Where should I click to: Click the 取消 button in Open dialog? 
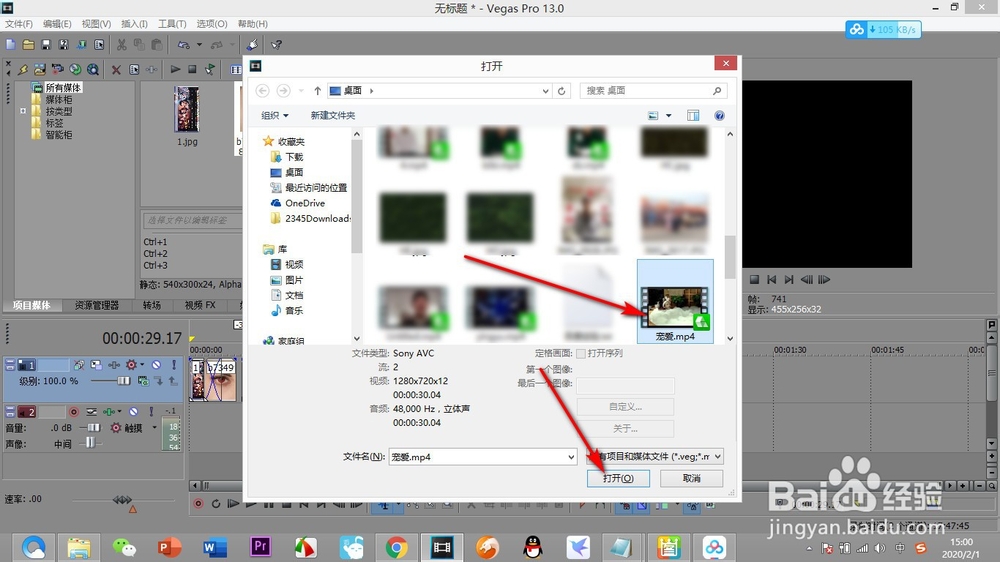(691, 478)
